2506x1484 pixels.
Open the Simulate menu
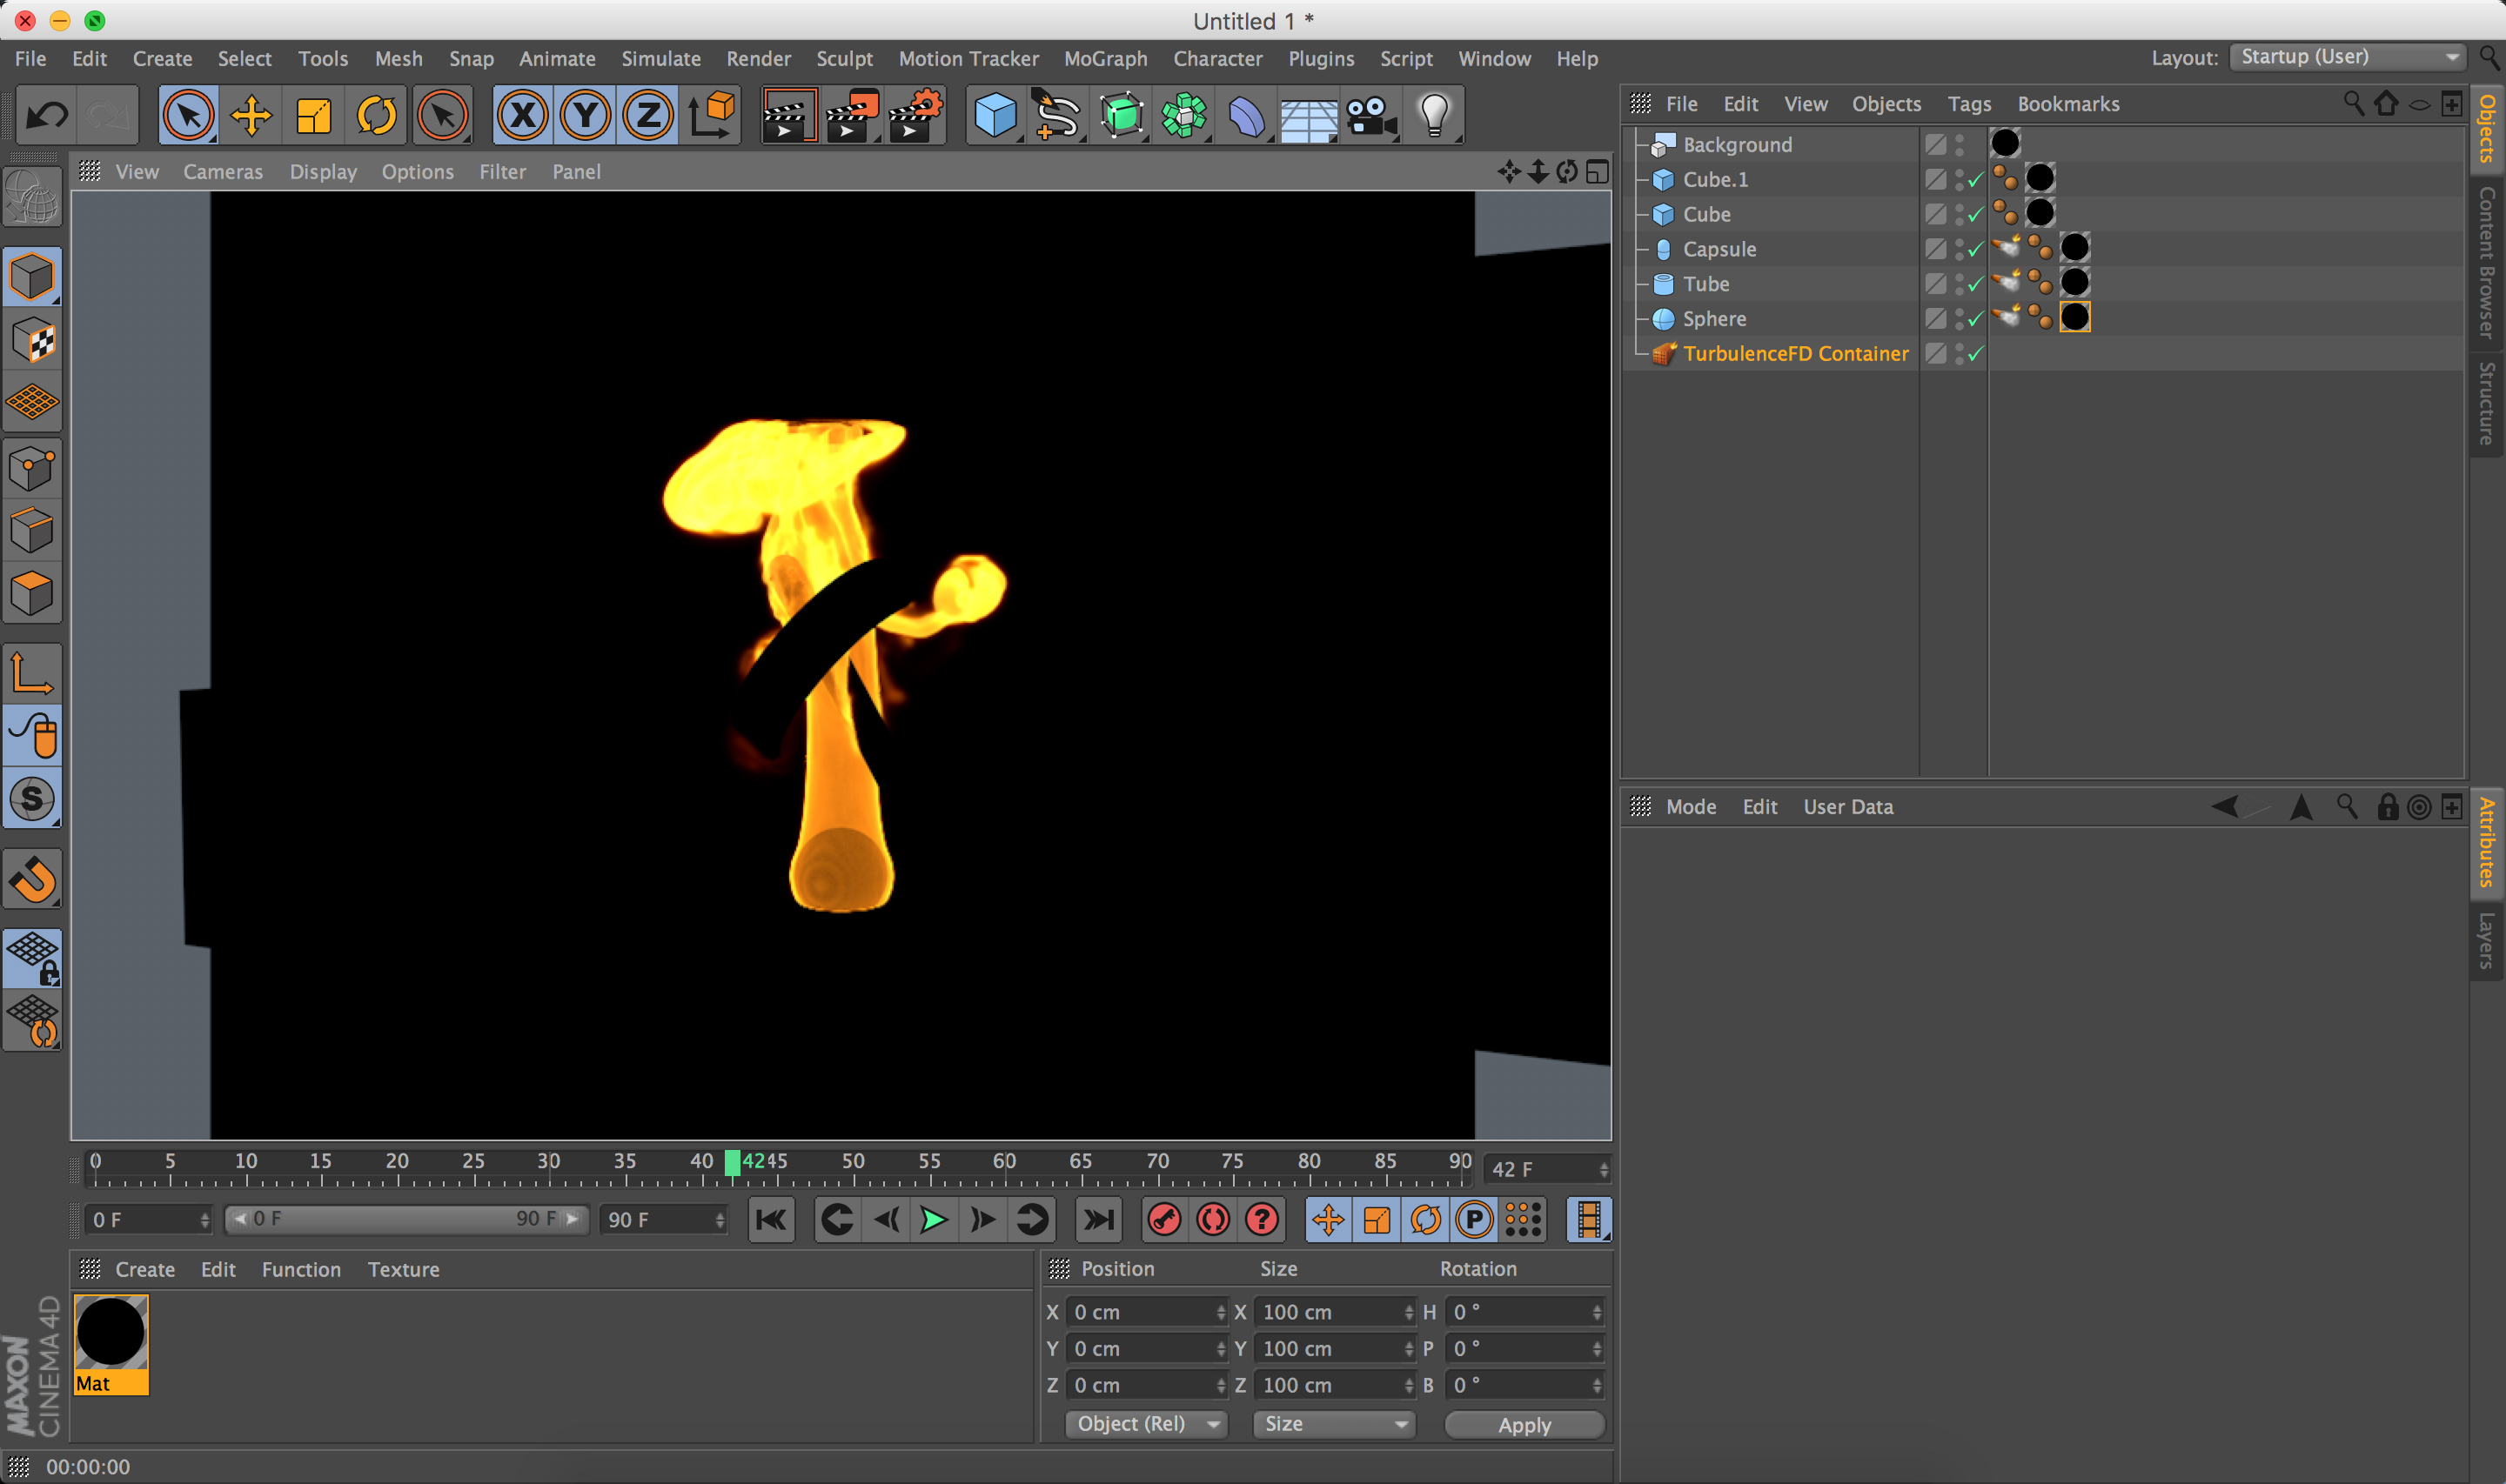[x=660, y=58]
